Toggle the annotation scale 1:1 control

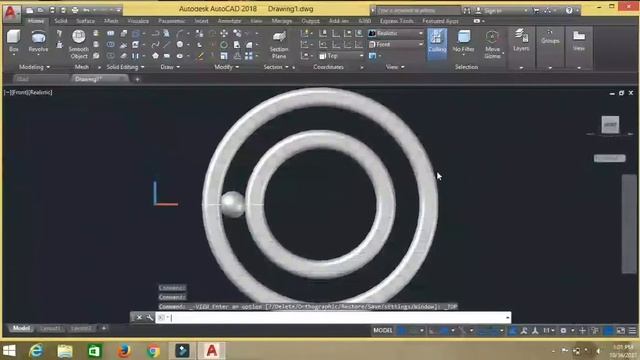548,331
